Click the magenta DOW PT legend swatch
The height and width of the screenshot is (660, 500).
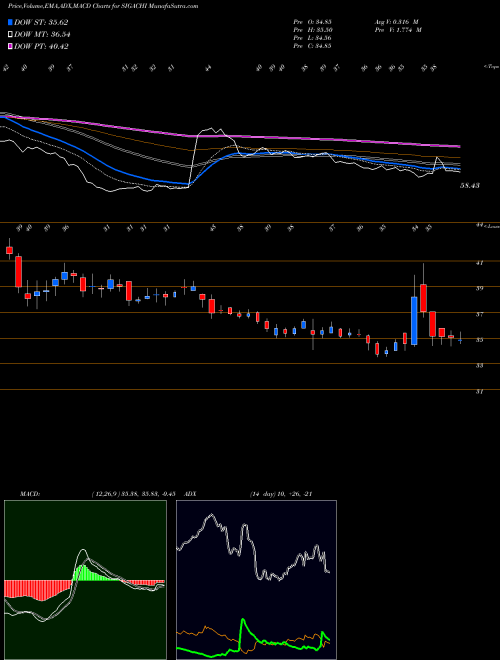point(10,46)
